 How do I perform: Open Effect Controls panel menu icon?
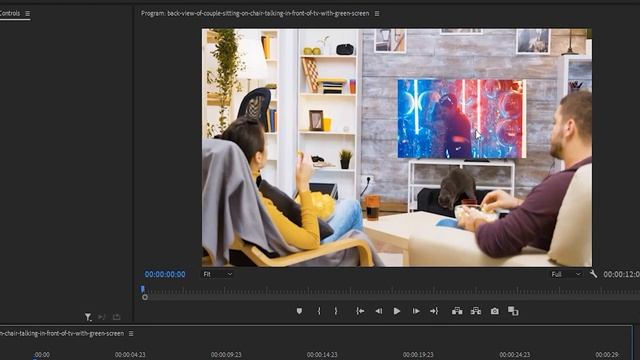[27, 13]
